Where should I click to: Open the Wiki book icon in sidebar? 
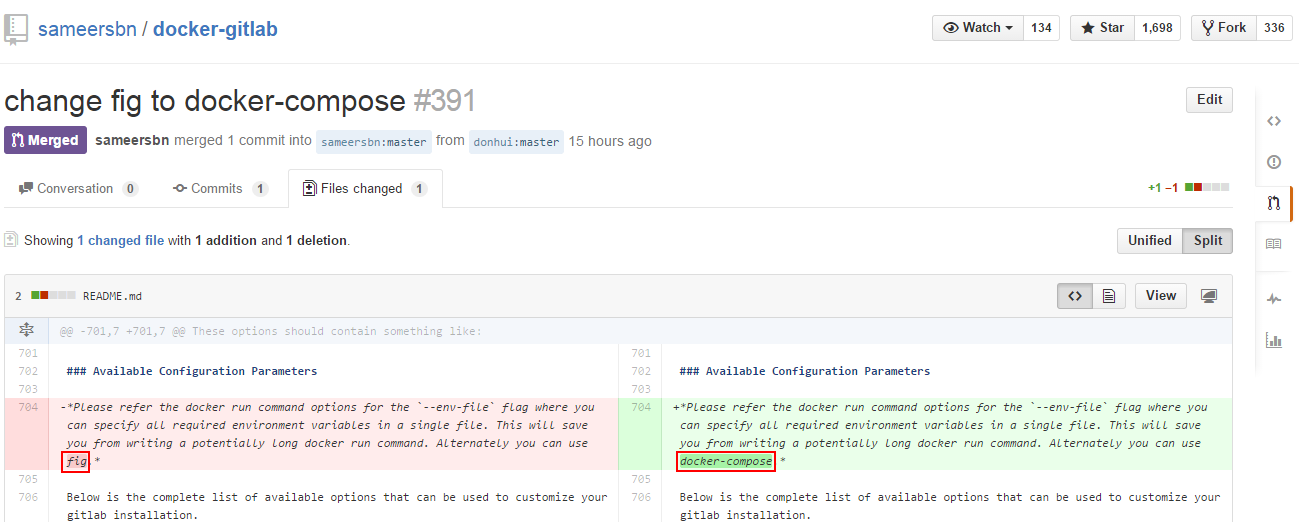[1273, 243]
